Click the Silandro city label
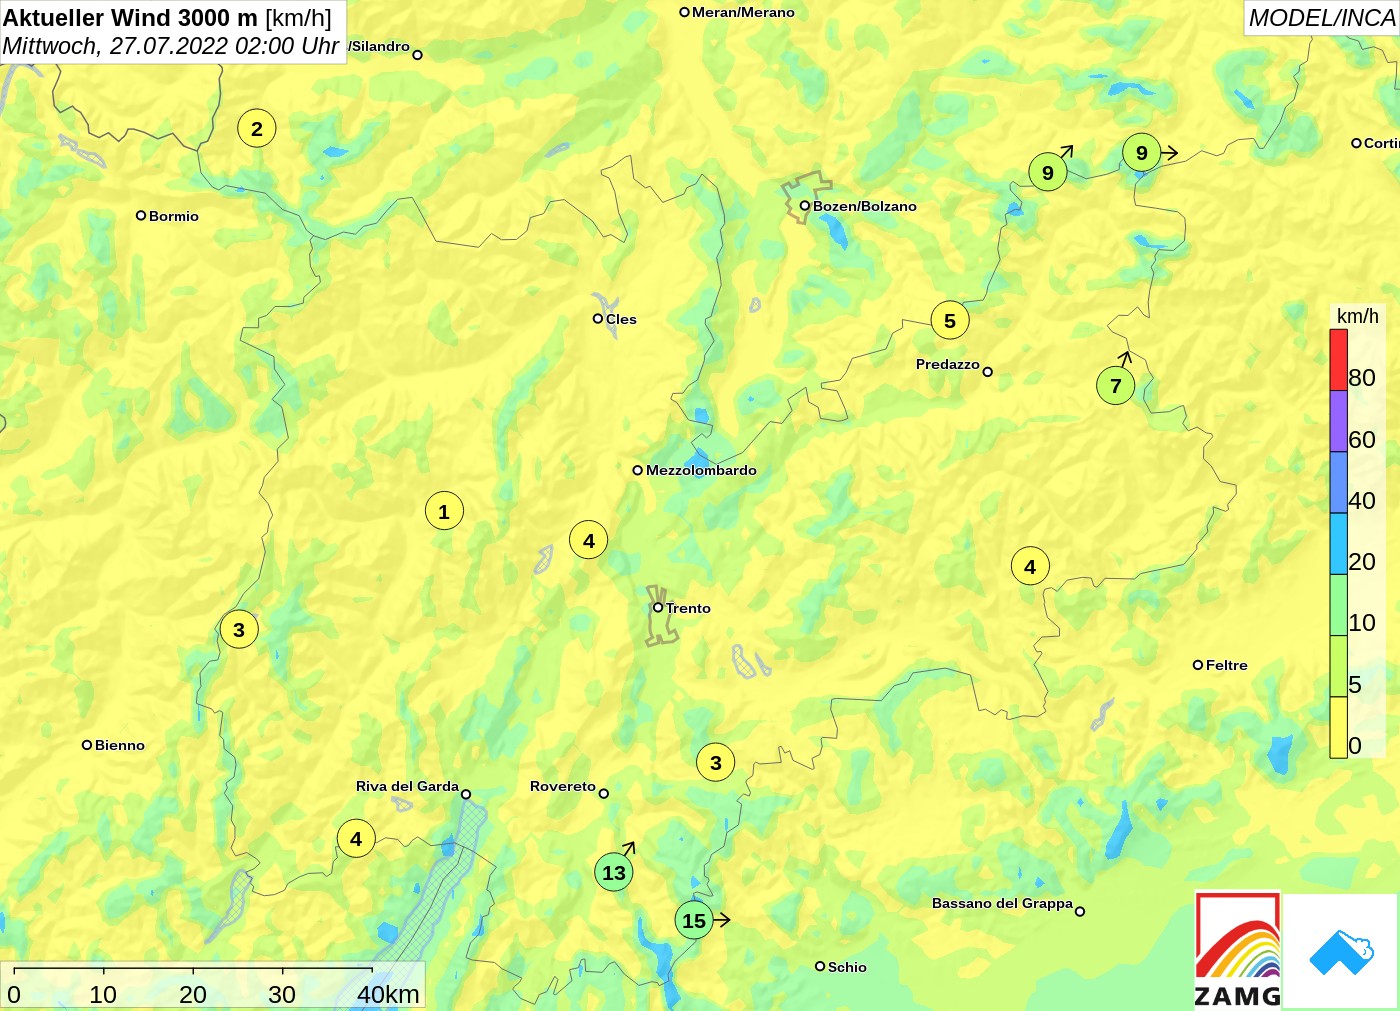The width and height of the screenshot is (1400, 1011). pos(379,46)
